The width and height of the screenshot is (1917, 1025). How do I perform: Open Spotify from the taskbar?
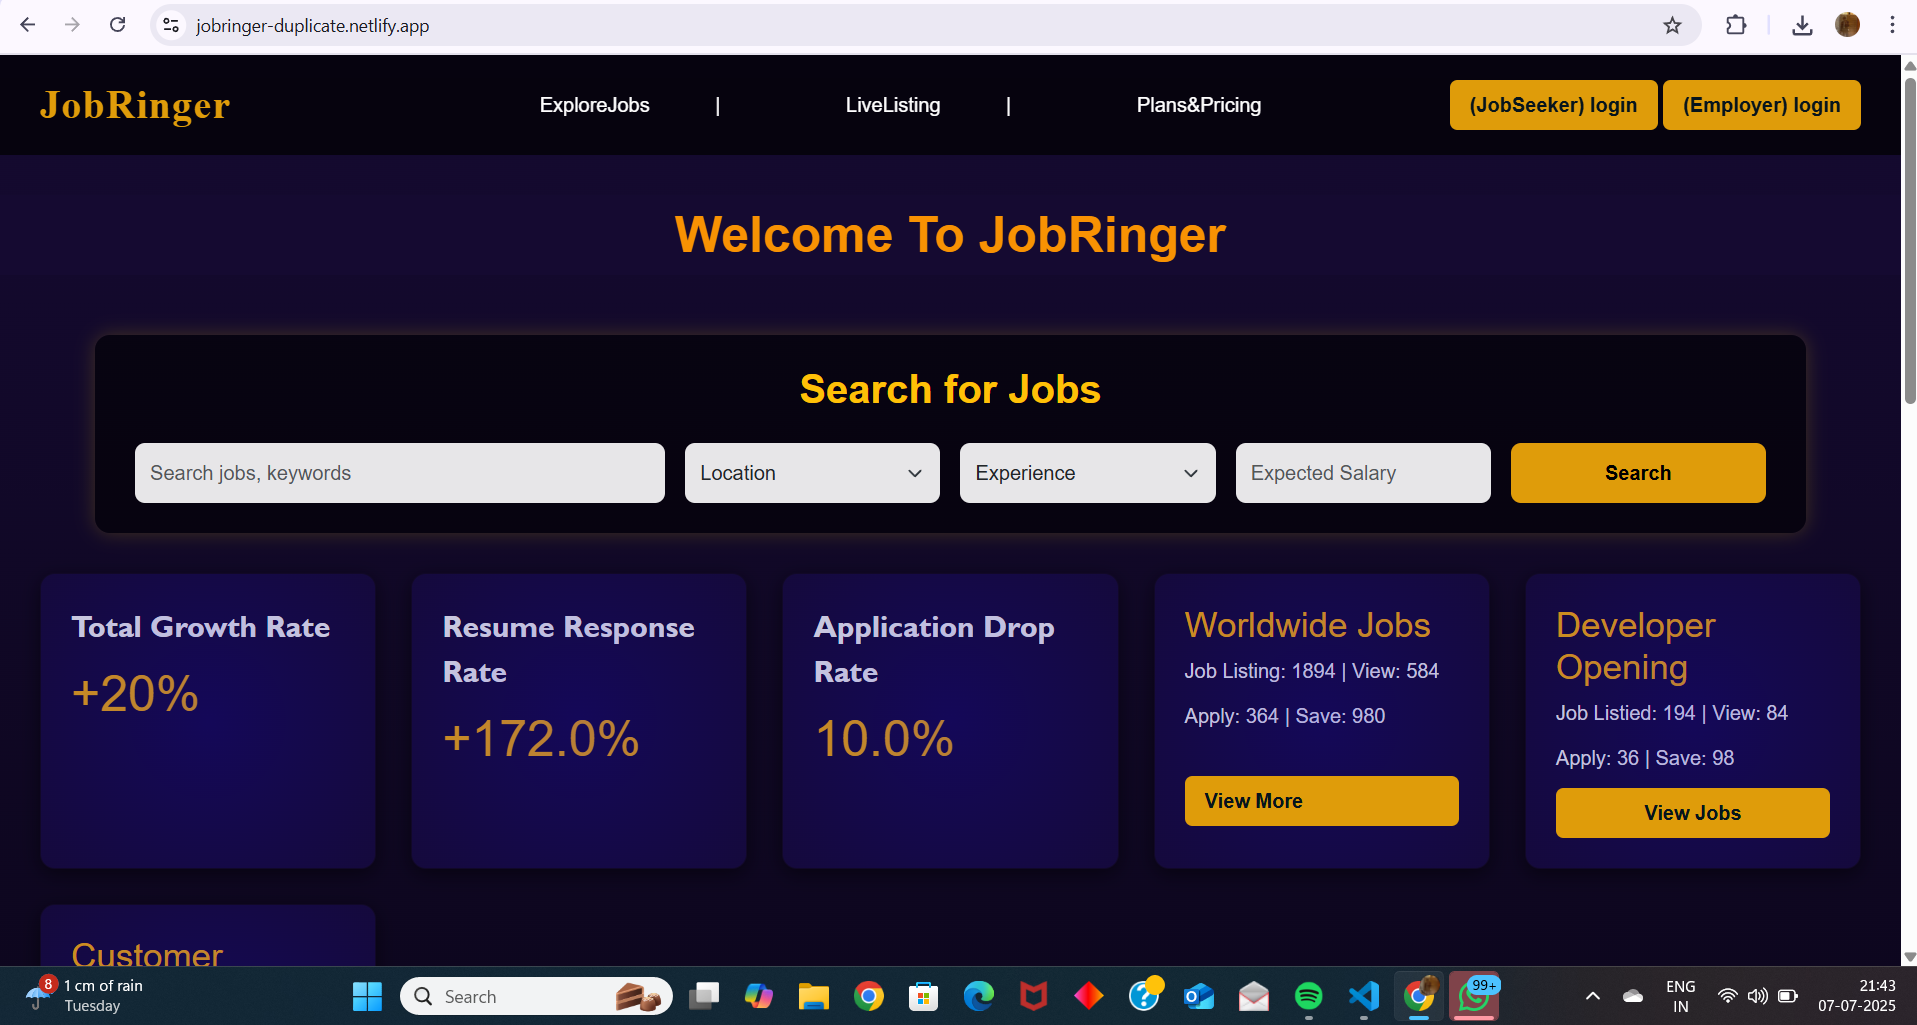(x=1308, y=996)
